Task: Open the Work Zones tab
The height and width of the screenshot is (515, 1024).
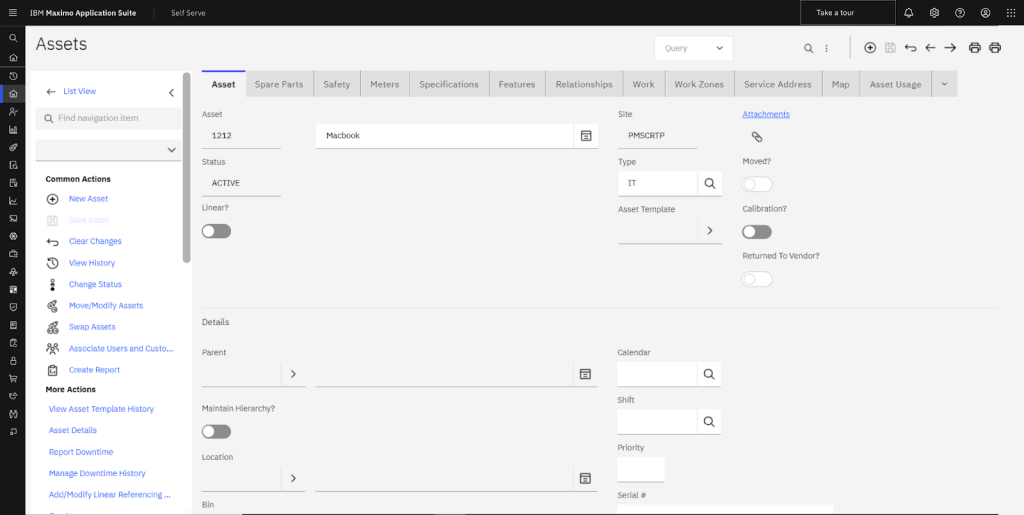Action: pos(699,84)
